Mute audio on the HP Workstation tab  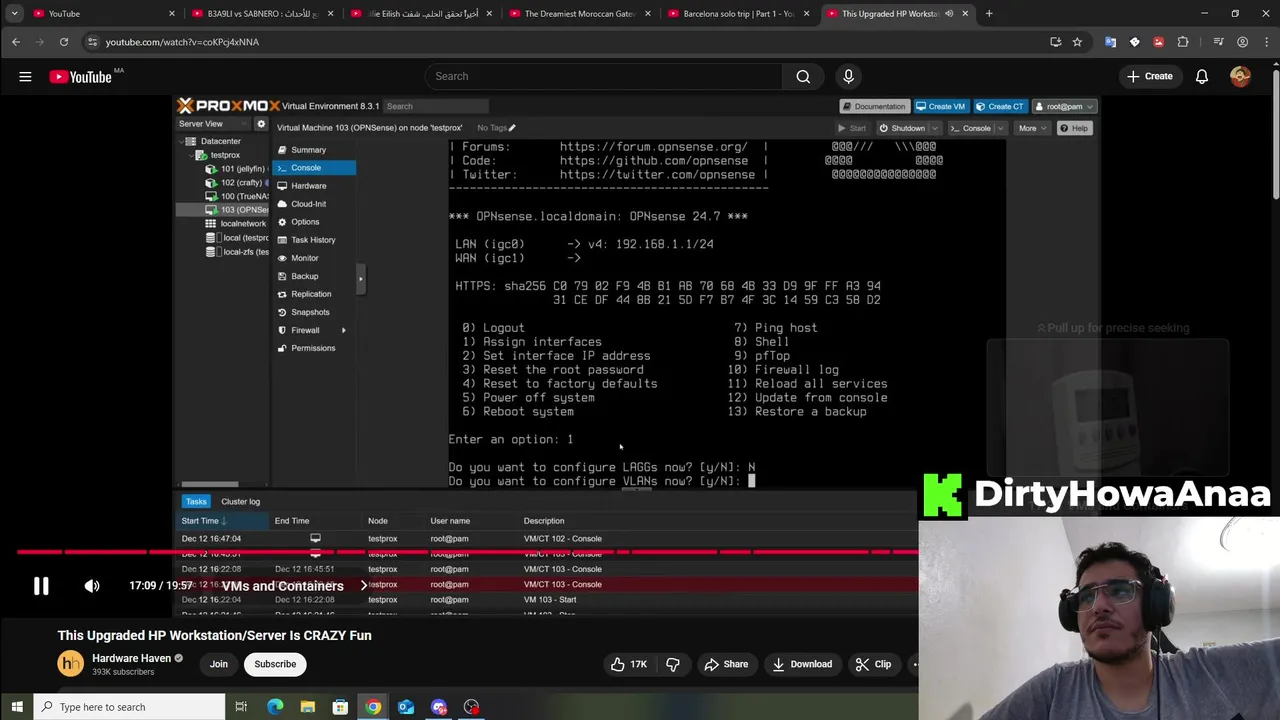[x=949, y=14]
